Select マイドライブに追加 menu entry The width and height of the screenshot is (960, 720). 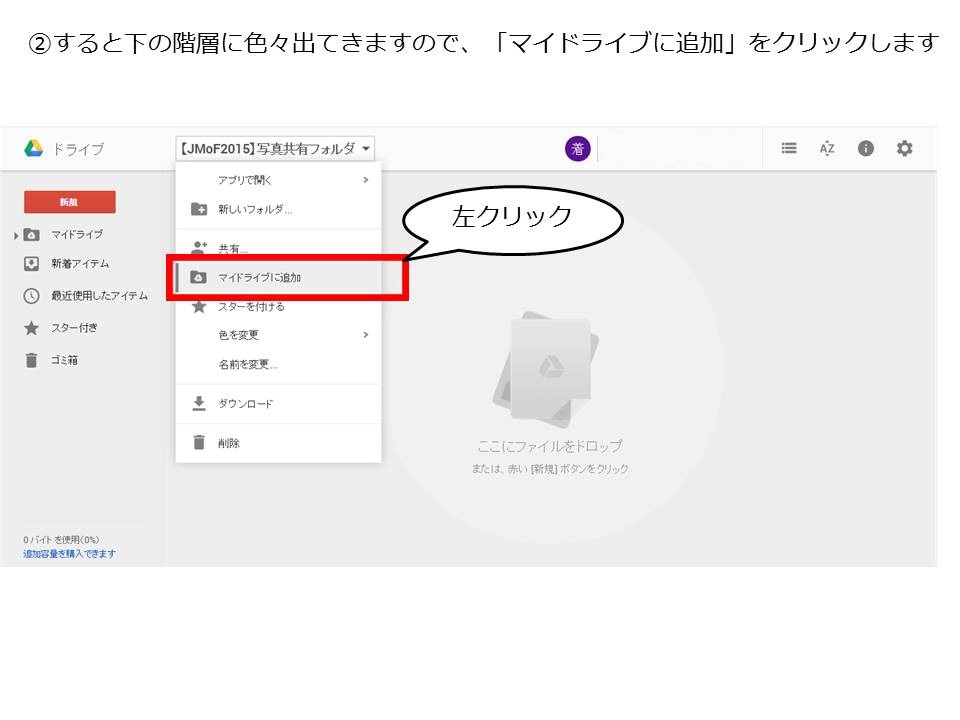pos(279,277)
